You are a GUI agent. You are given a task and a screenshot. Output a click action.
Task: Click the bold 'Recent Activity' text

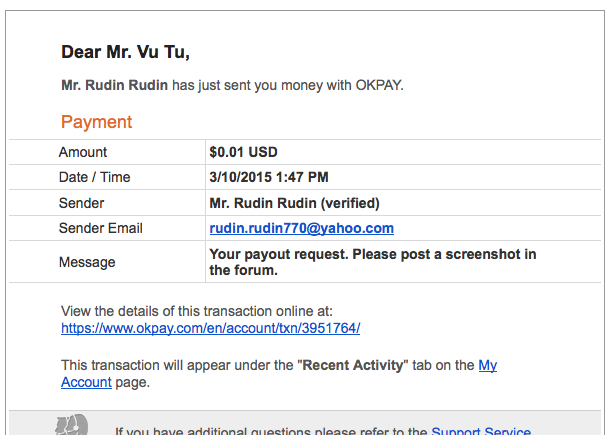pos(353,365)
